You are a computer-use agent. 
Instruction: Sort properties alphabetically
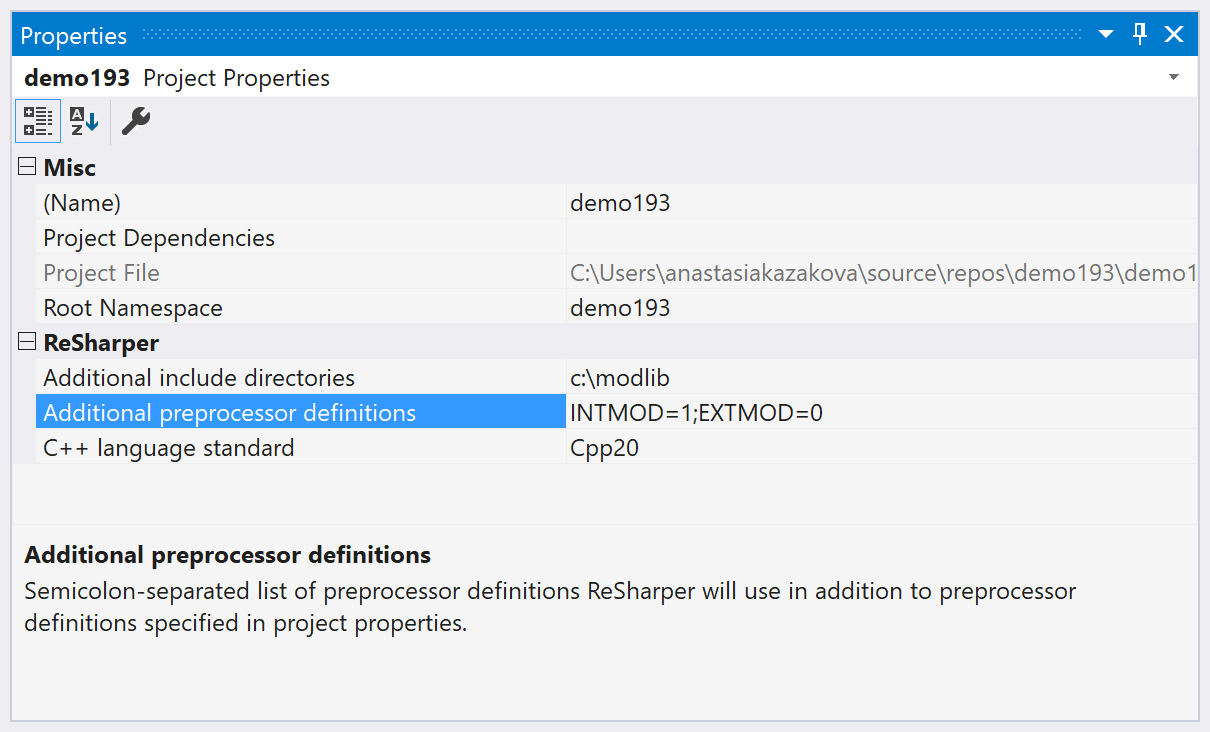click(x=84, y=121)
